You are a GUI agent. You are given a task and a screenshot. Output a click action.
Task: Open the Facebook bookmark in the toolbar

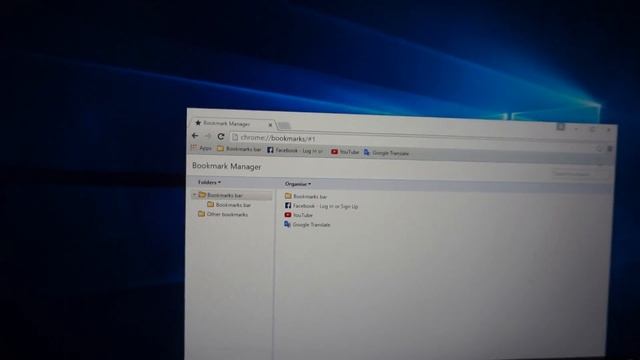[x=295, y=151]
